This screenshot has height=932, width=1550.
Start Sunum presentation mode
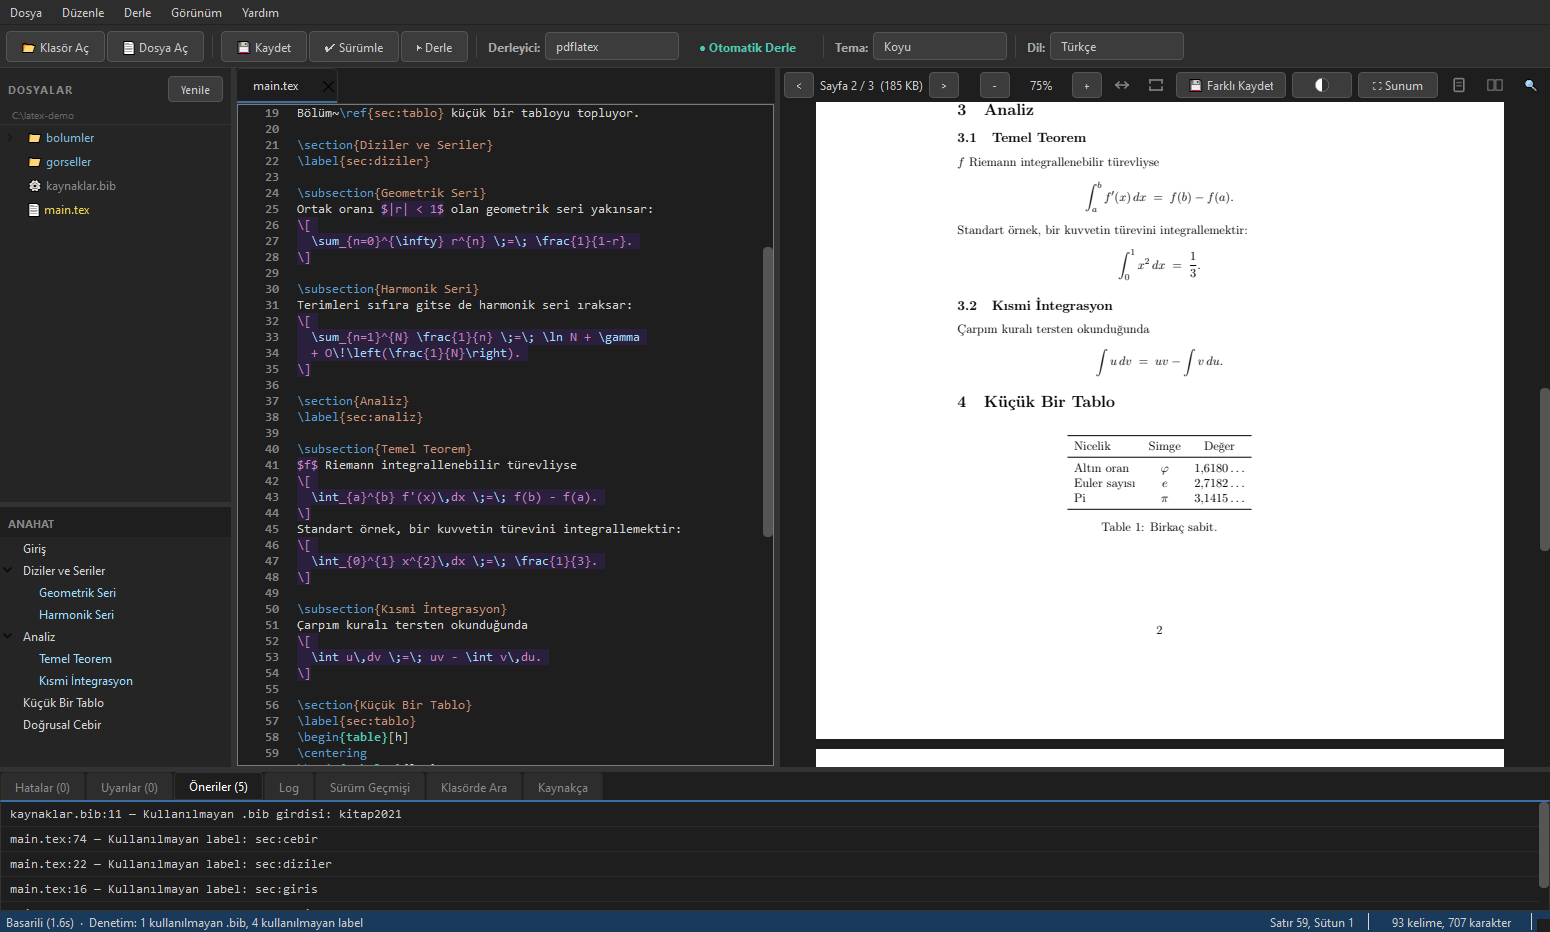tap(1397, 86)
